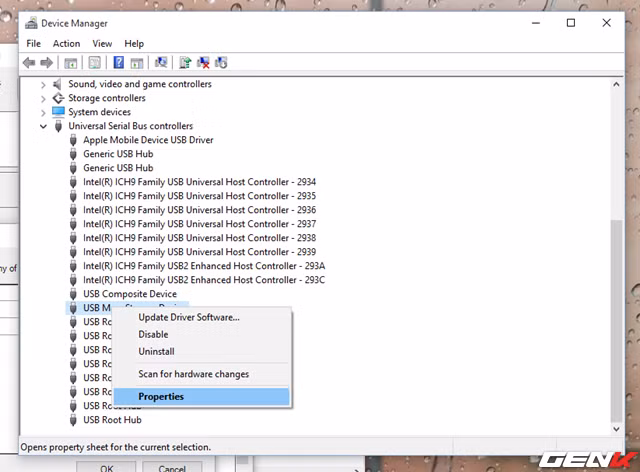Expand Sound, video and game controllers
This screenshot has width=640, height=472.
point(43,85)
